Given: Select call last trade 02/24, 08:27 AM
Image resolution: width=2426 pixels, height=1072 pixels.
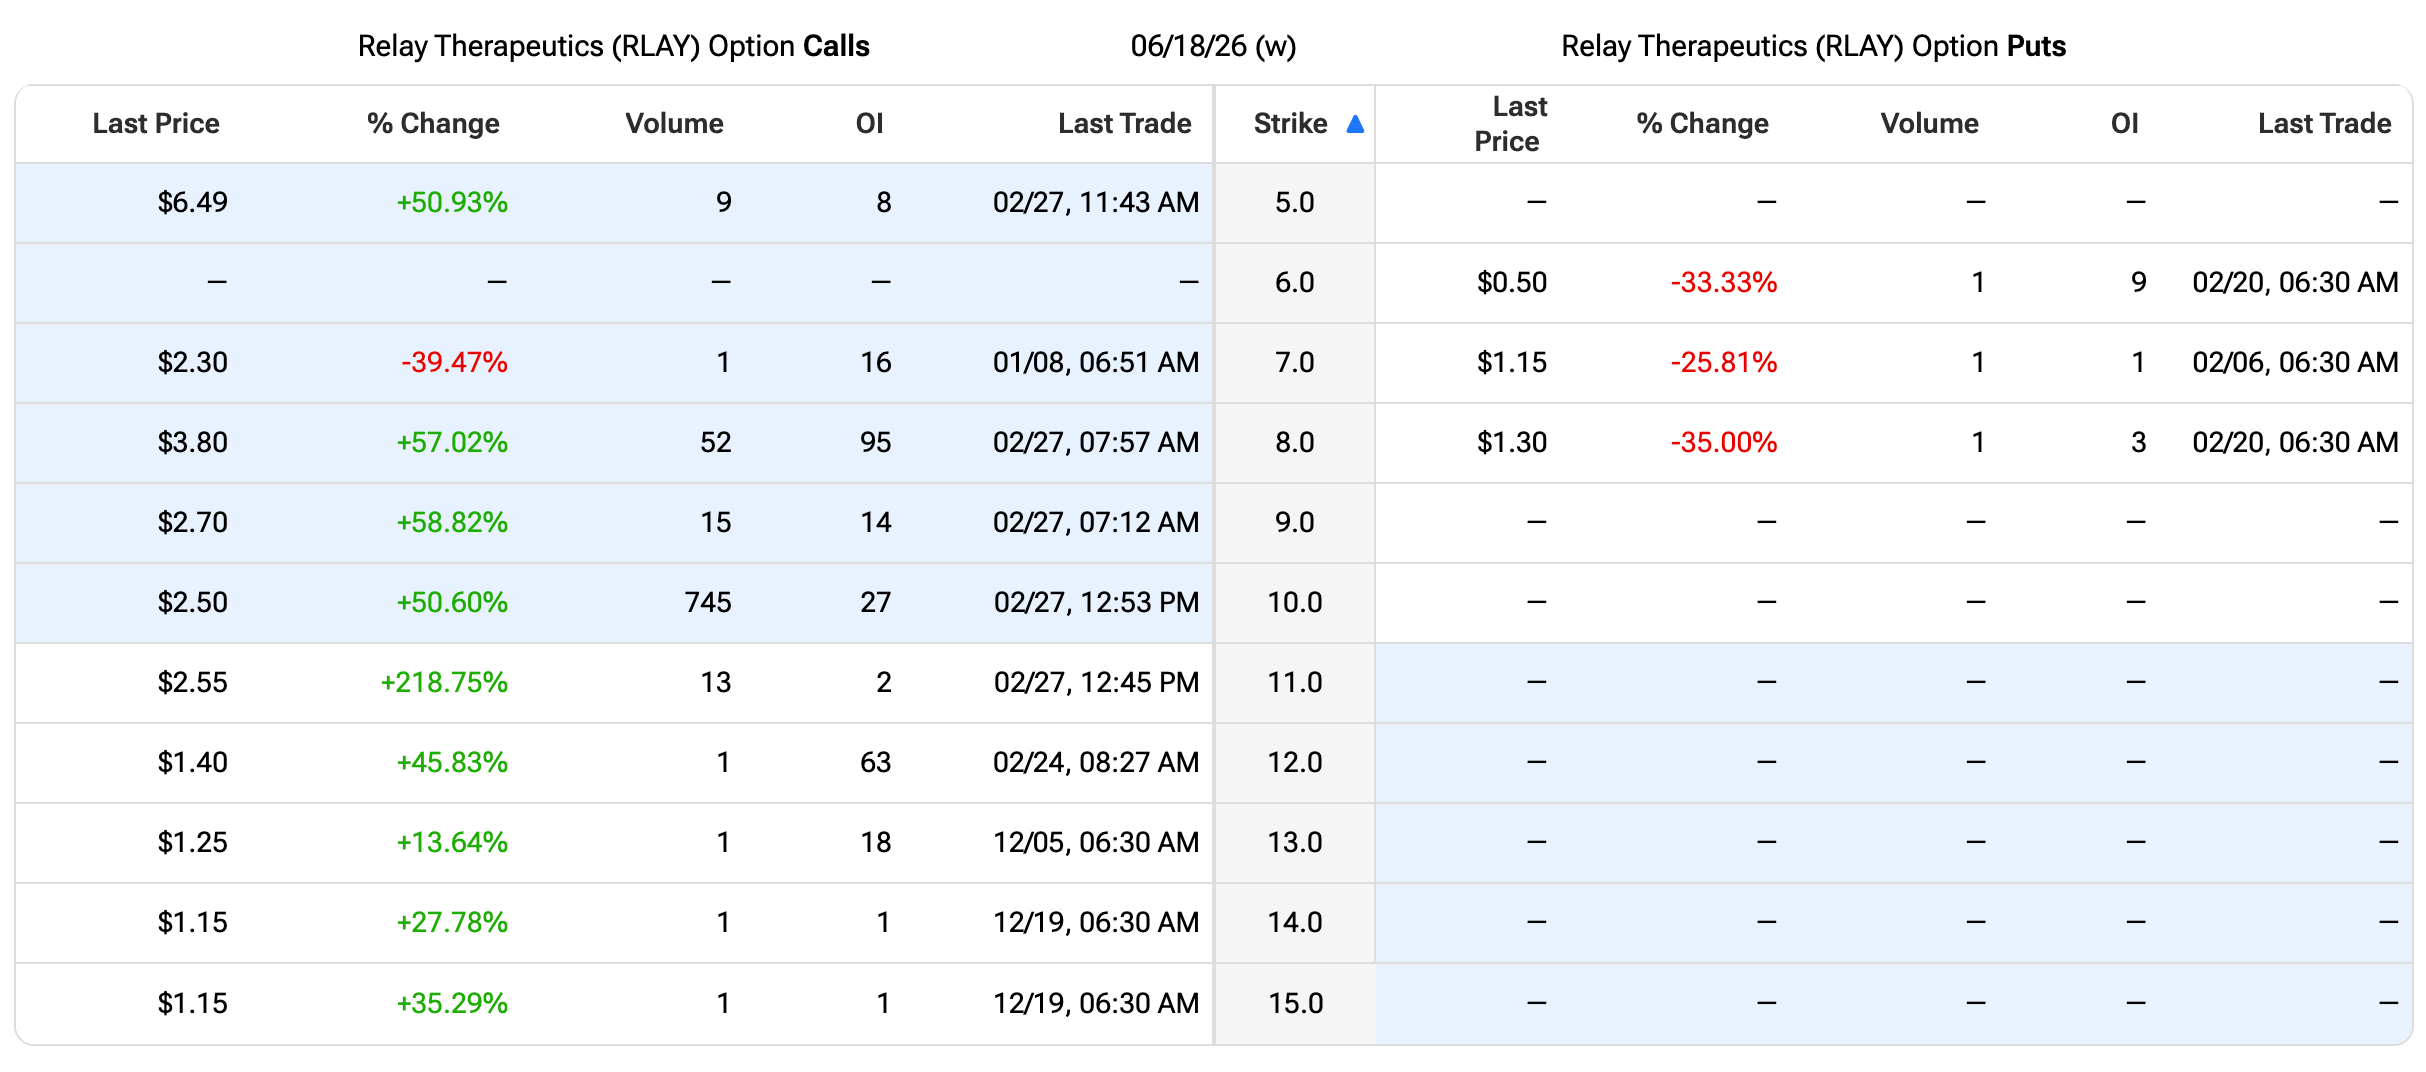Looking at the screenshot, I should tap(1096, 763).
